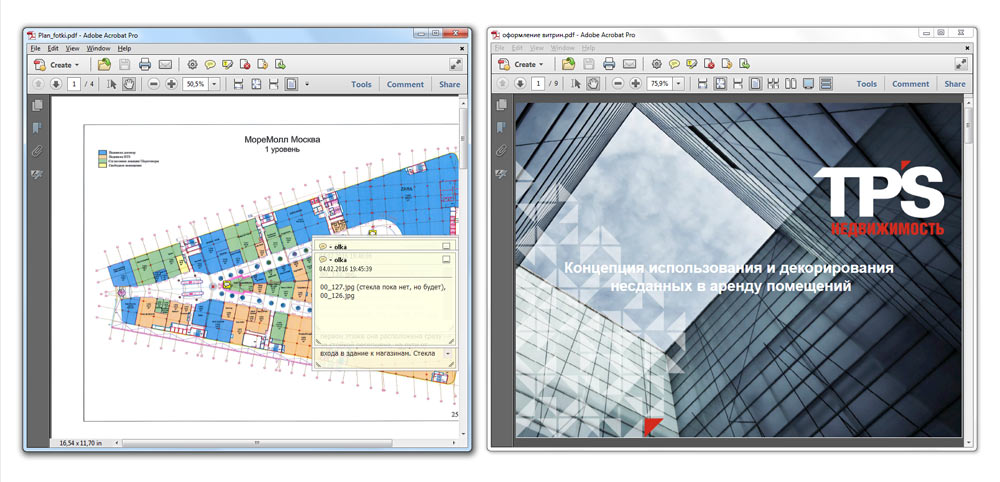Image resolution: width=1000 pixels, height=482 pixels.
Task: Toggle Two Page View in right window toolbar
Action: click(x=791, y=84)
